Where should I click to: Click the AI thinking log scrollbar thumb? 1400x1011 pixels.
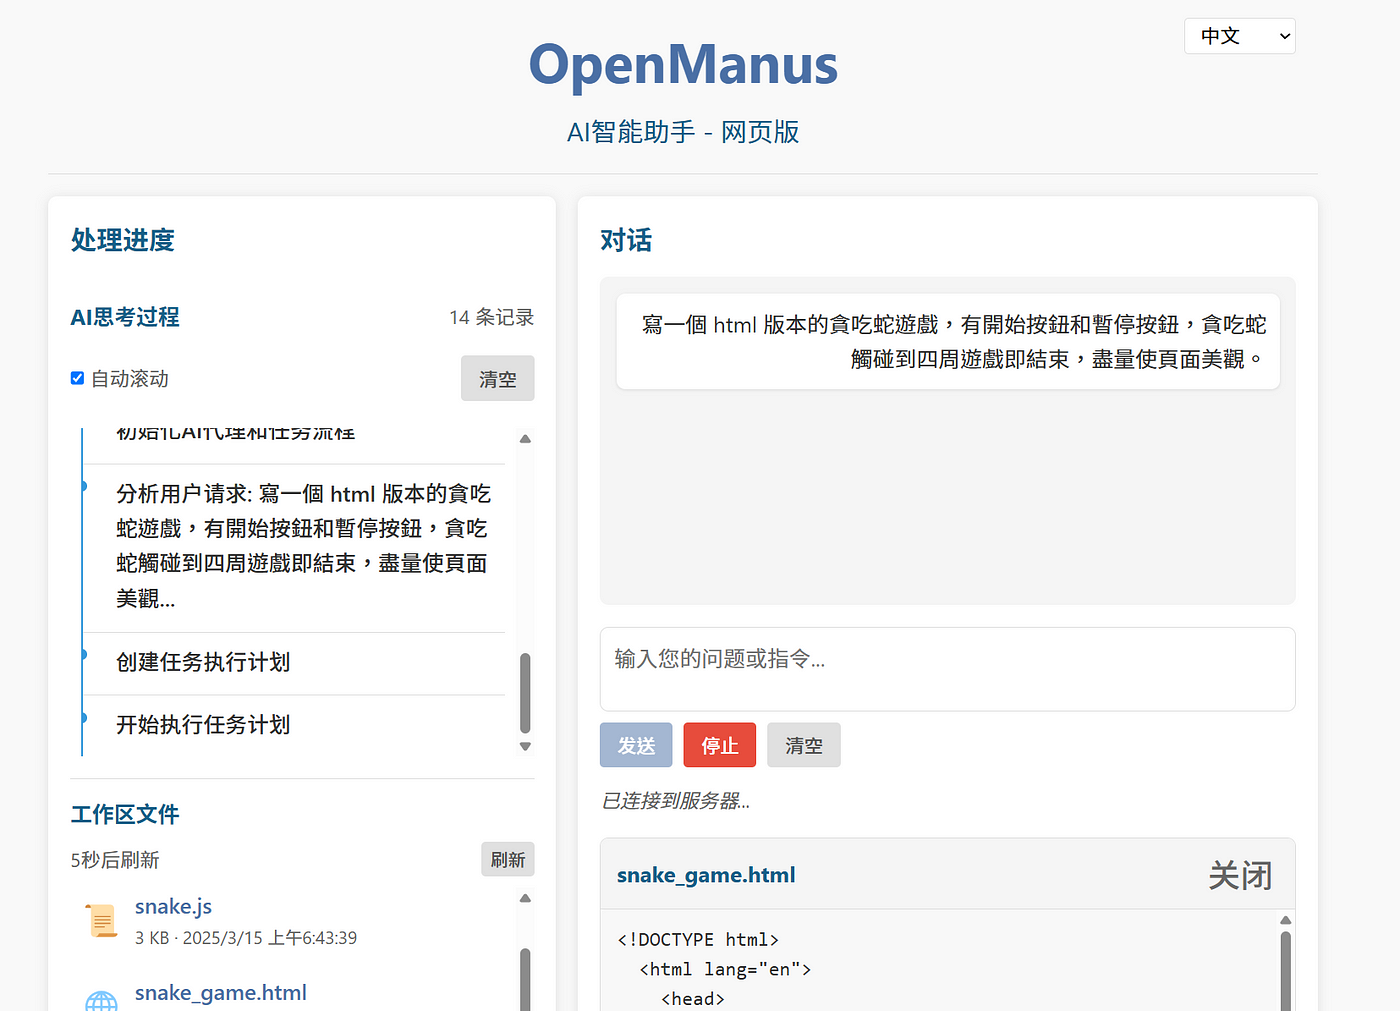coord(525,693)
